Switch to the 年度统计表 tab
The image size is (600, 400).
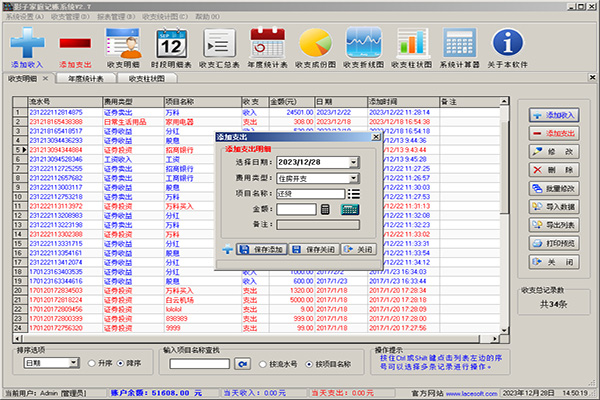(86, 78)
